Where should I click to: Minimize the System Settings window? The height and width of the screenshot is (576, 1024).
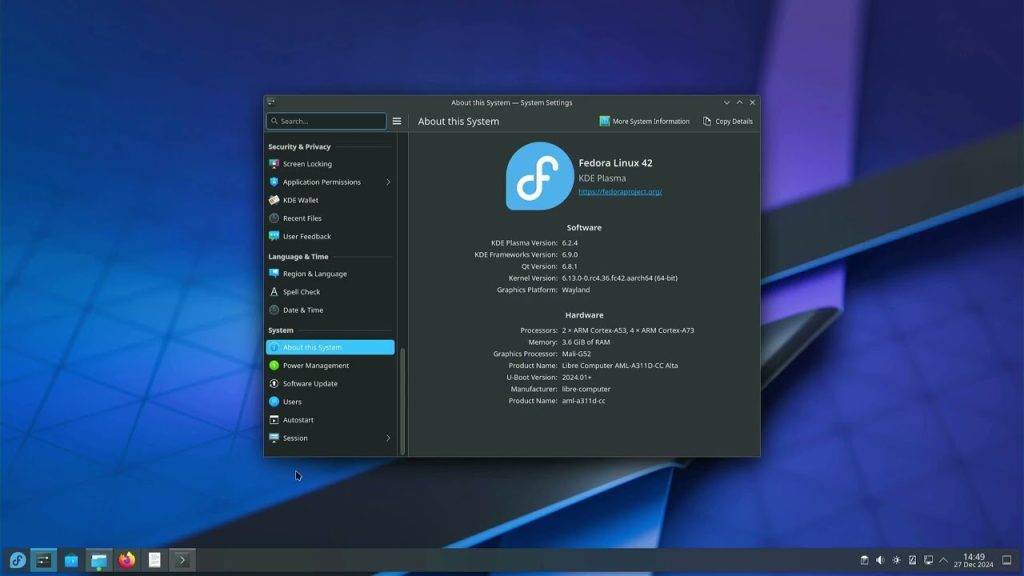point(726,103)
